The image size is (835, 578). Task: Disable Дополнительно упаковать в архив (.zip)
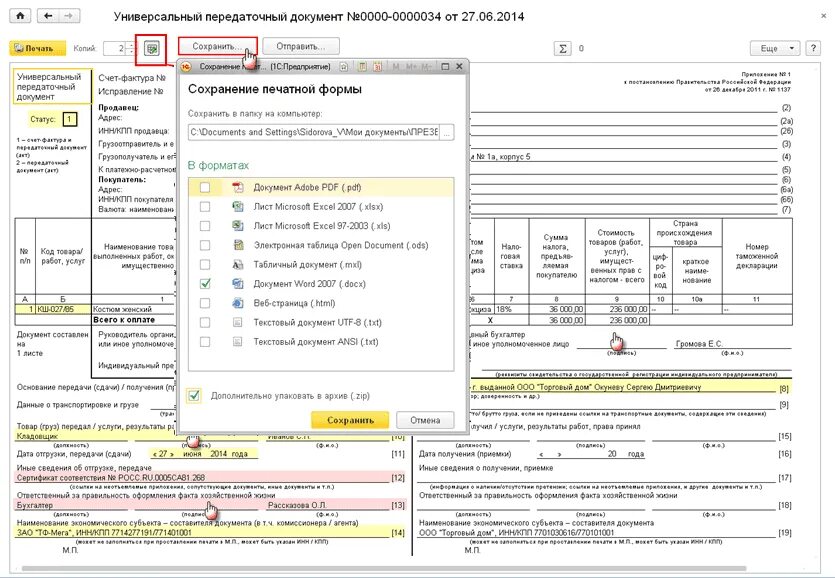(x=194, y=396)
